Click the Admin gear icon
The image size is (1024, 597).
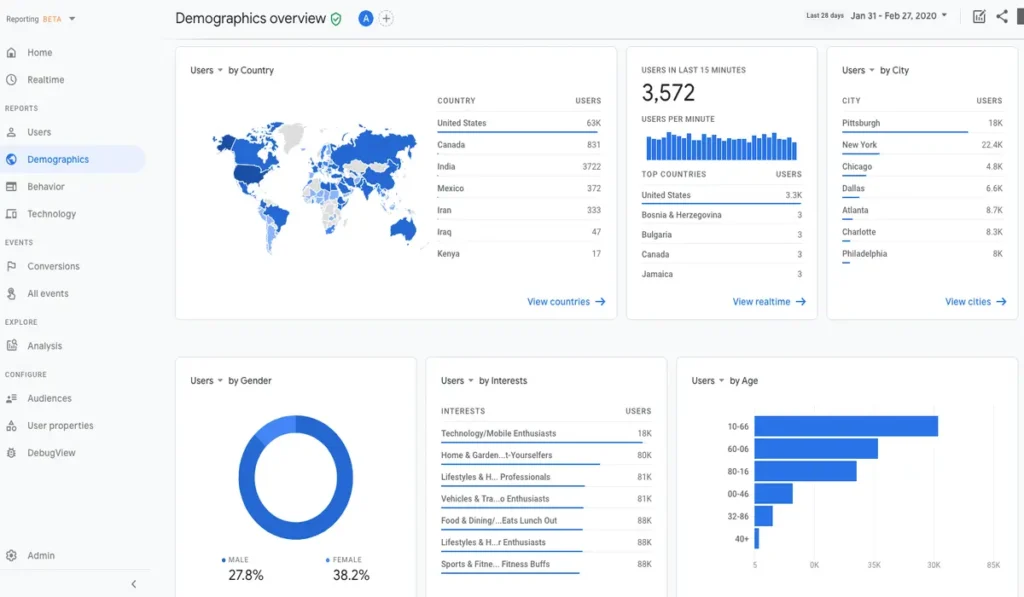click(12, 556)
